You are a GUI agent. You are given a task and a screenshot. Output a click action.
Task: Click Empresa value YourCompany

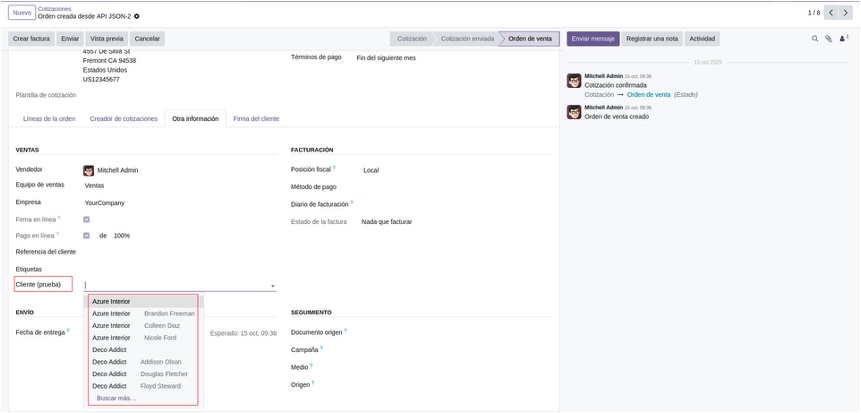(x=104, y=203)
